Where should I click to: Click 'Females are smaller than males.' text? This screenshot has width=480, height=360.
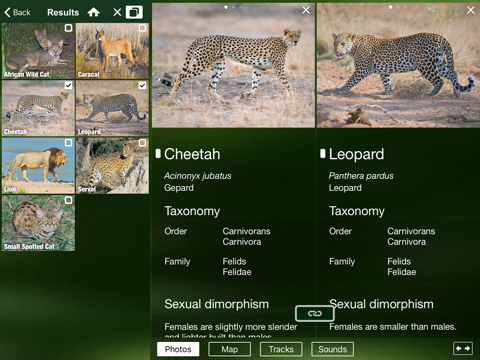(x=393, y=327)
